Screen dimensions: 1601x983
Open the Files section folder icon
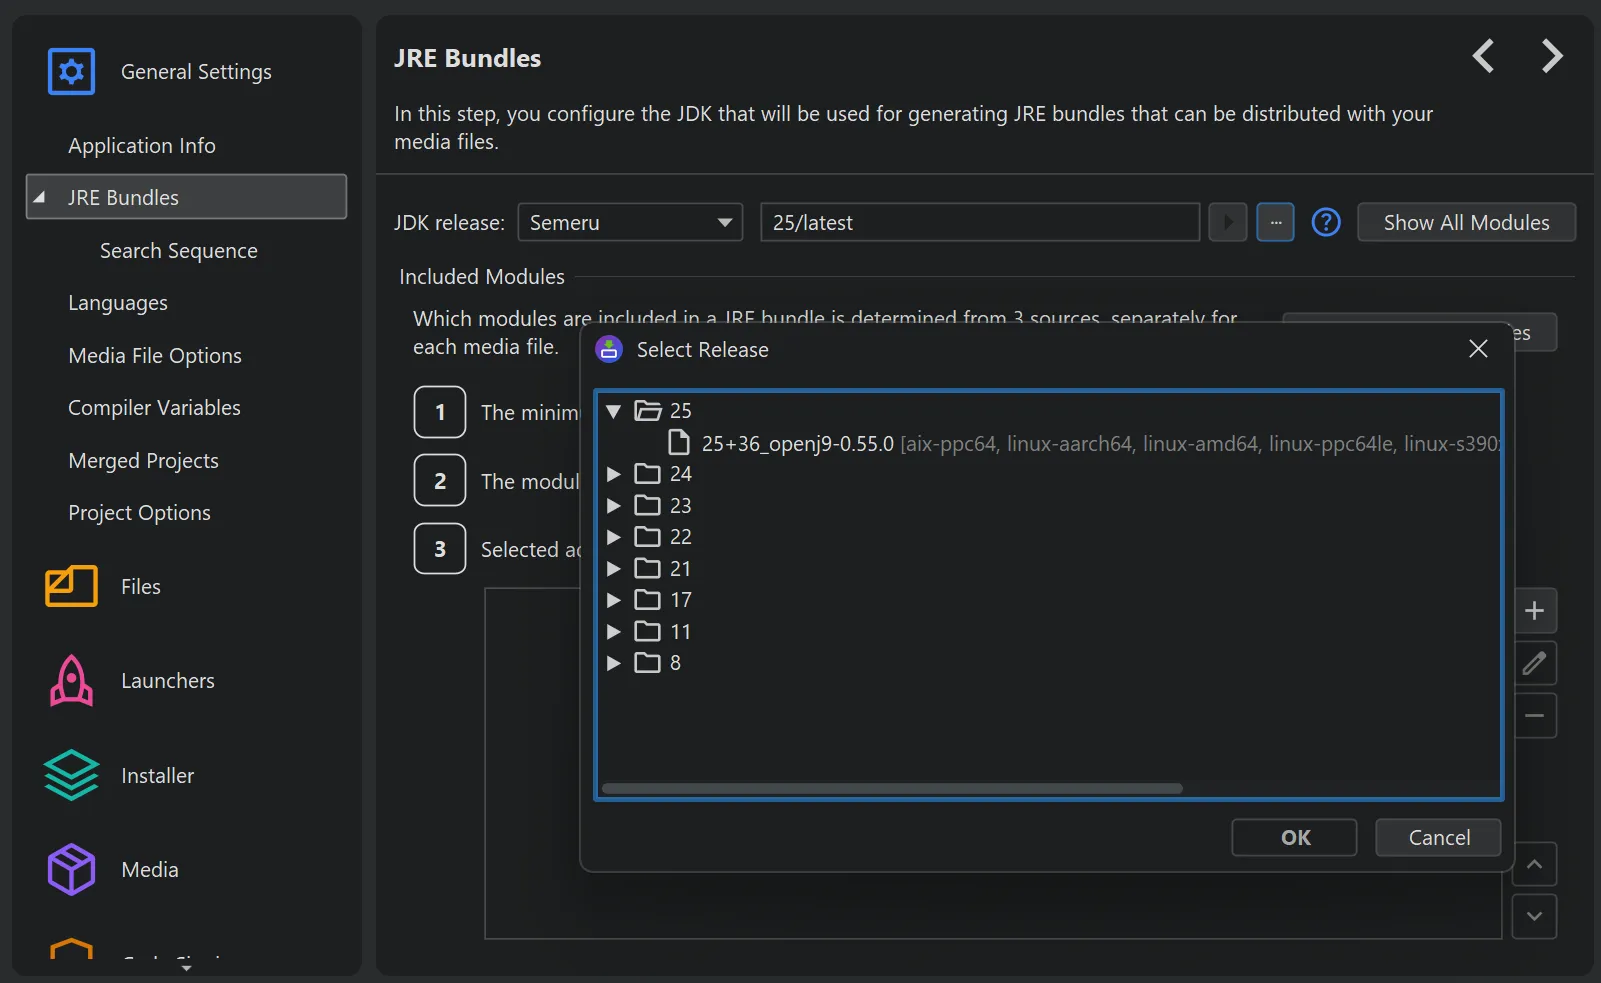(x=70, y=586)
